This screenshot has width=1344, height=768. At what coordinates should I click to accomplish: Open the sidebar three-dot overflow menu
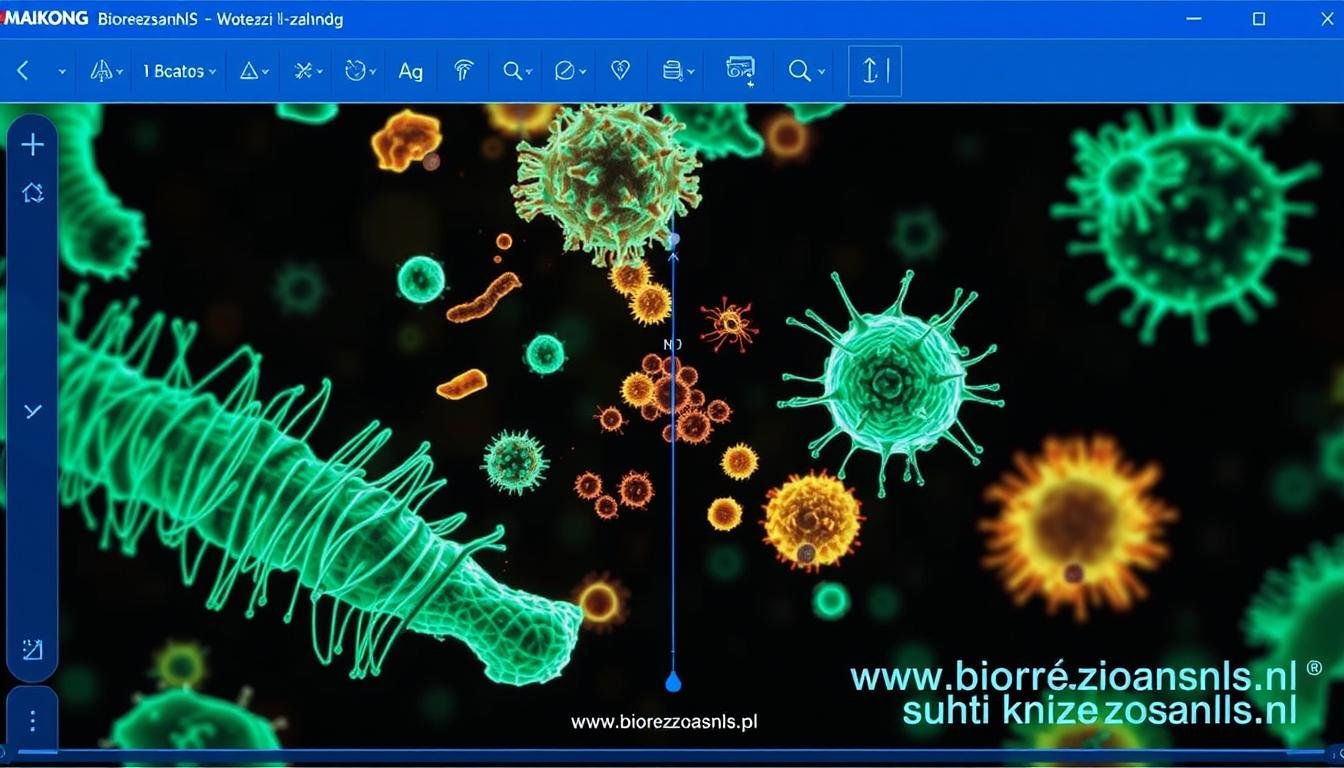32,719
